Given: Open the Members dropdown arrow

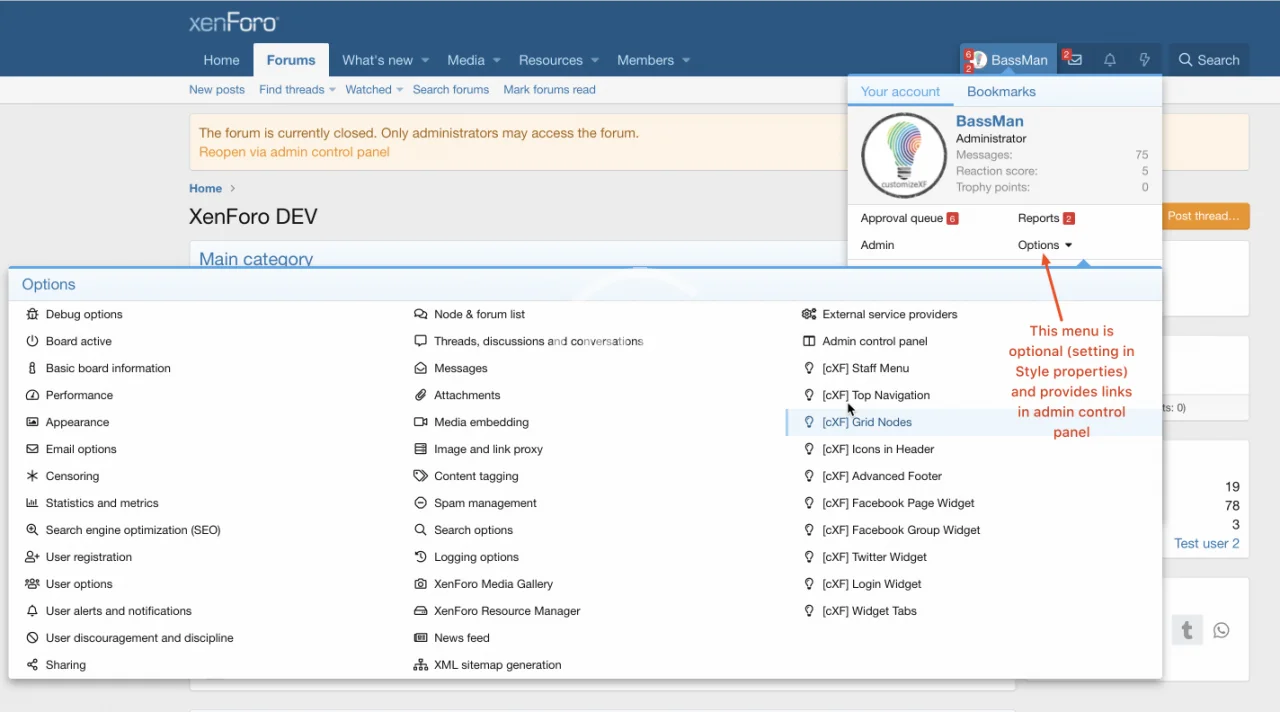Looking at the screenshot, I should (x=686, y=60).
